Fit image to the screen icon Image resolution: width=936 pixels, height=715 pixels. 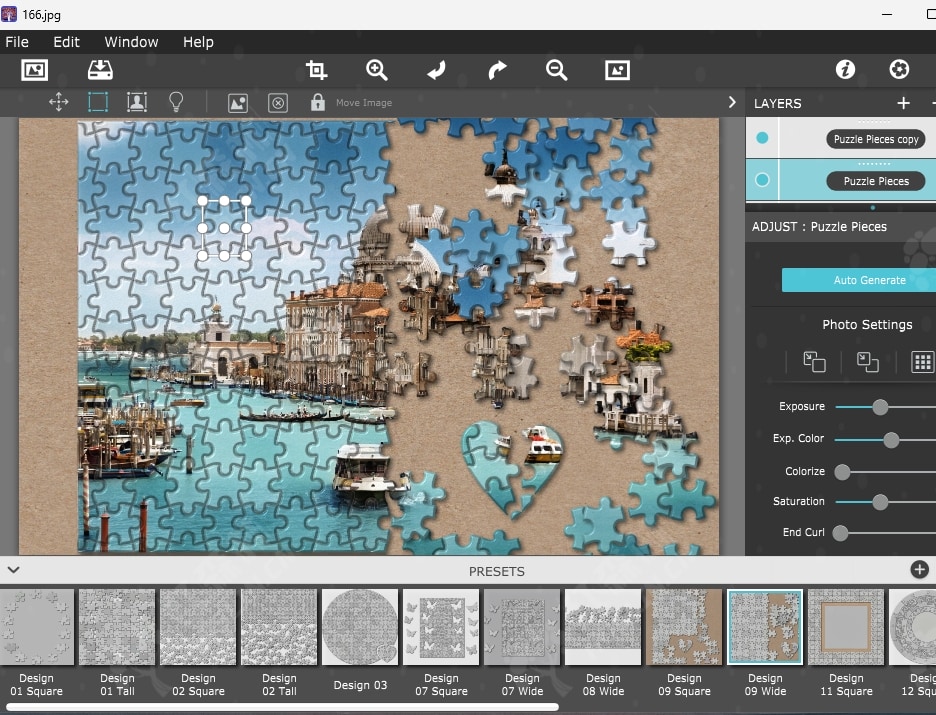point(617,70)
